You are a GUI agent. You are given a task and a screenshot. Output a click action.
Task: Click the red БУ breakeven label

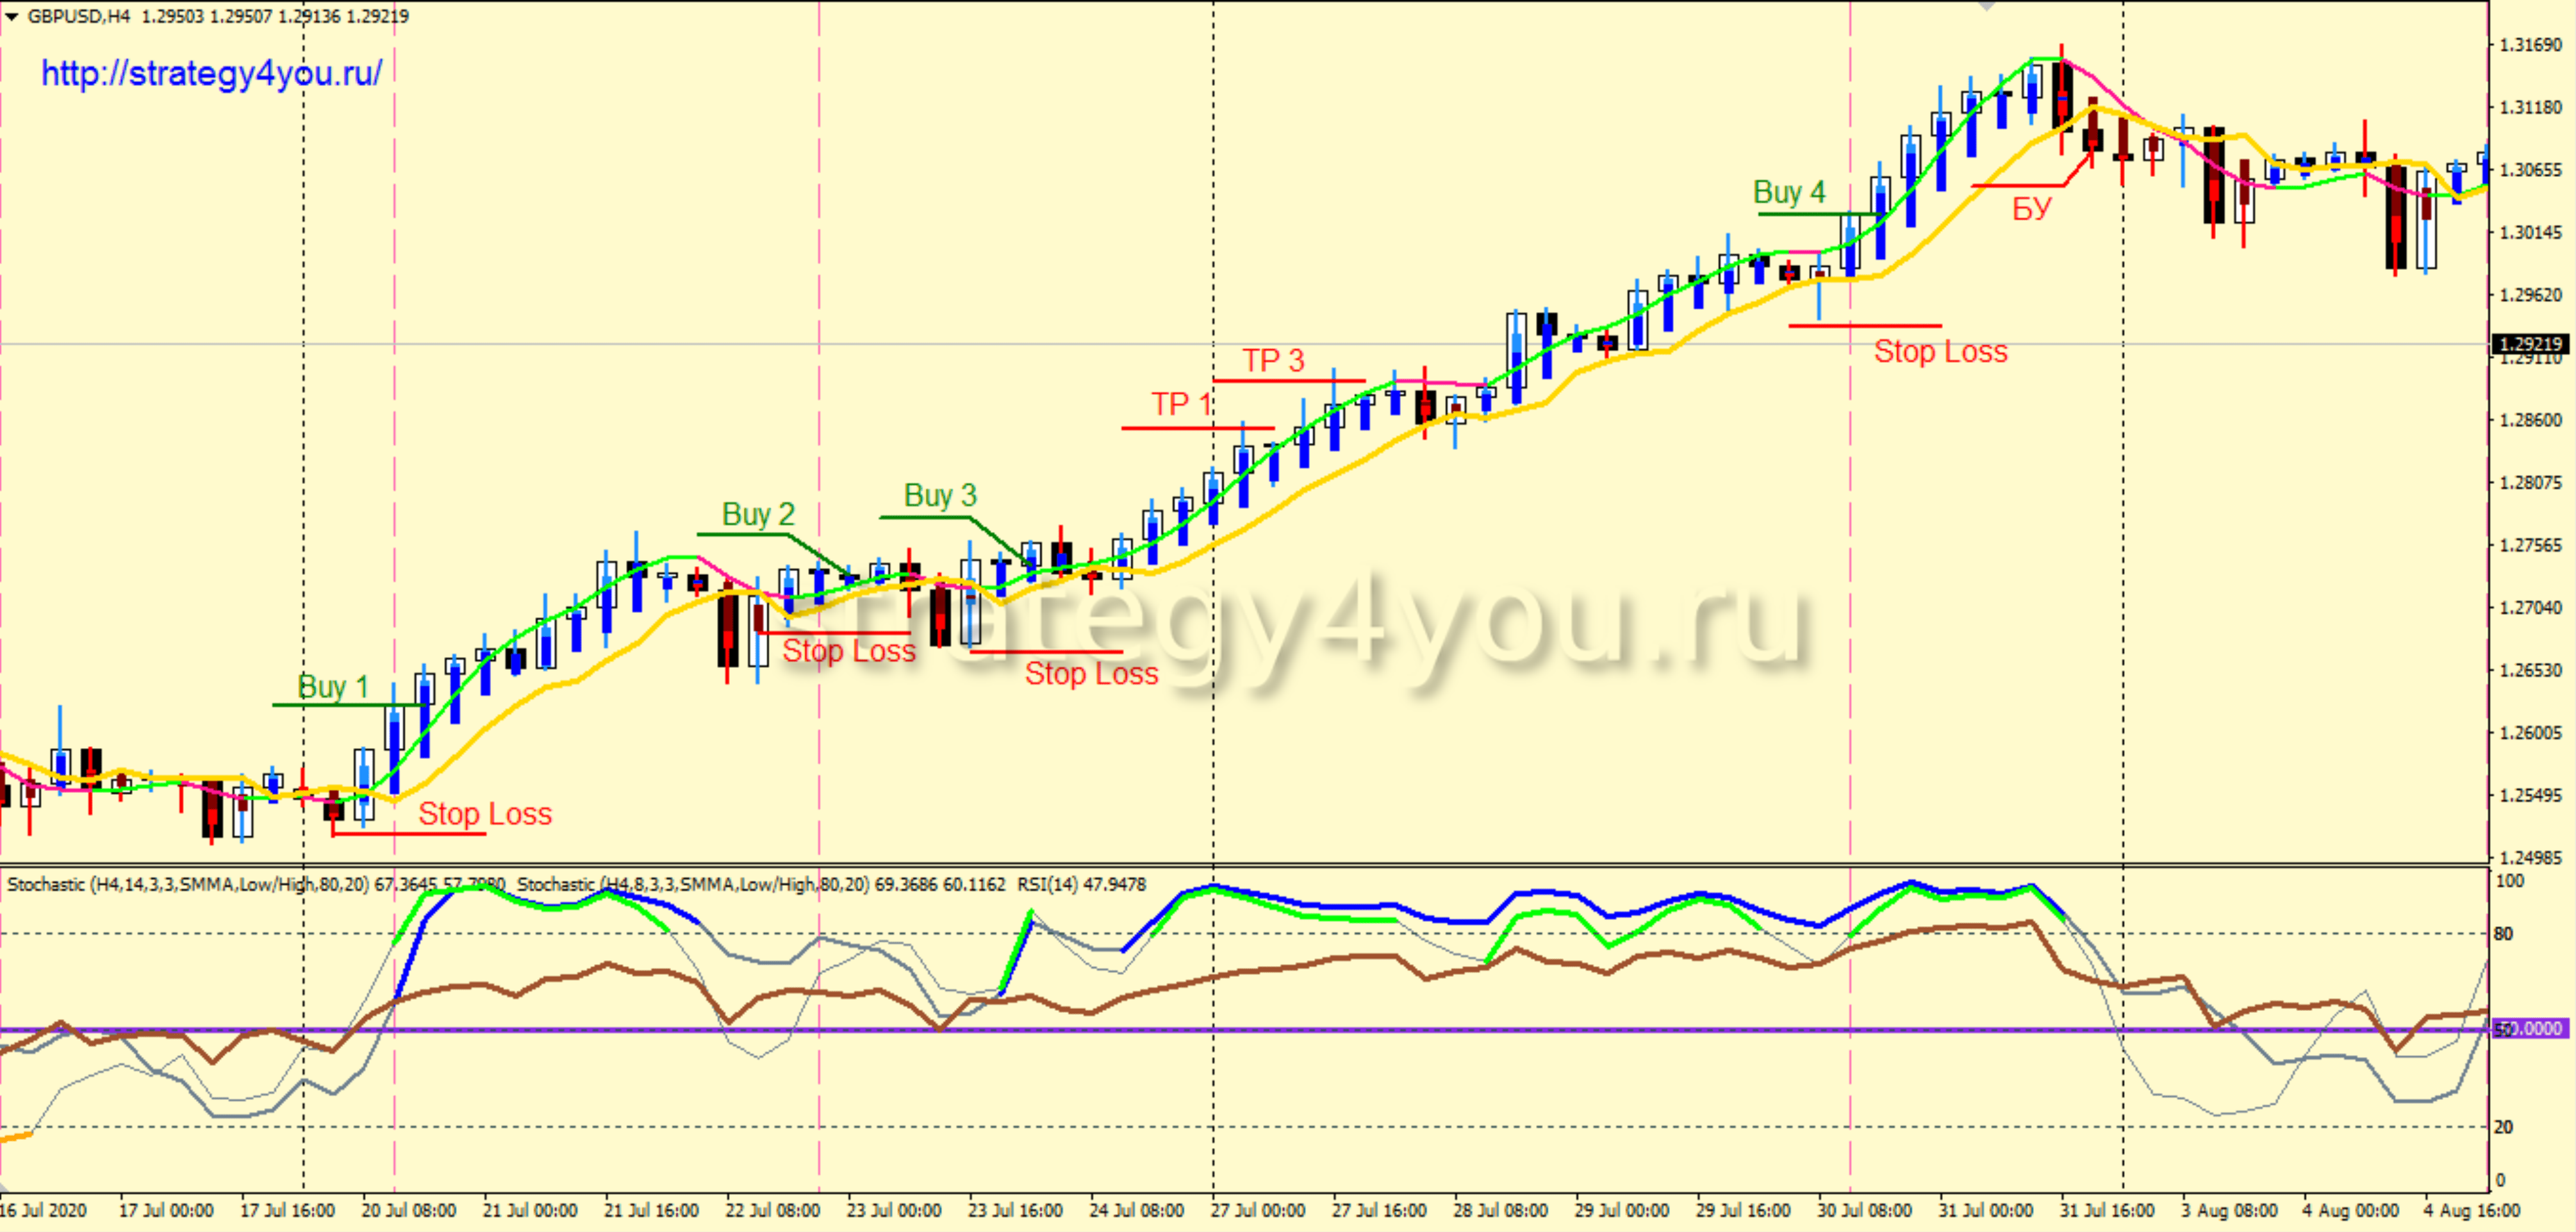tap(2031, 209)
